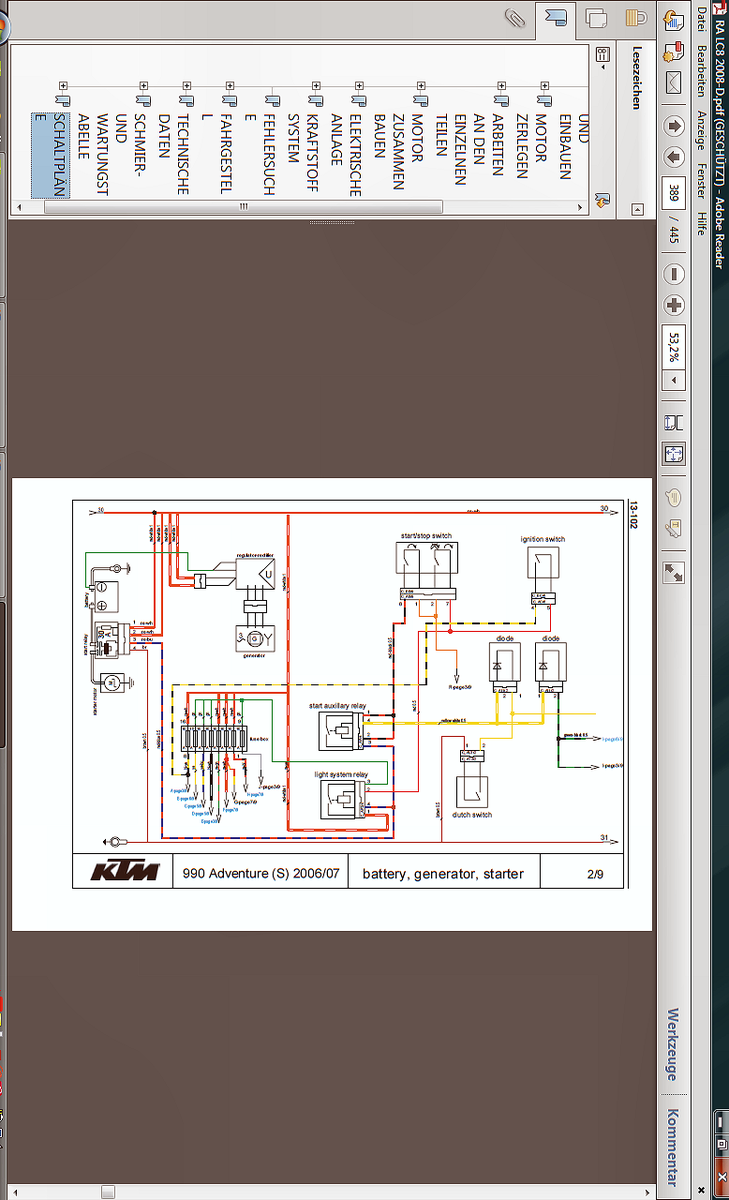The height and width of the screenshot is (1200, 729).
Task: Click the previous page arrow button
Action: click(674, 127)
